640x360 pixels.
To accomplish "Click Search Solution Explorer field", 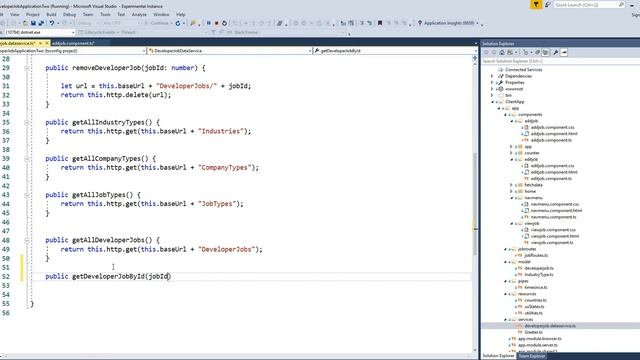I will pos(560,61).
